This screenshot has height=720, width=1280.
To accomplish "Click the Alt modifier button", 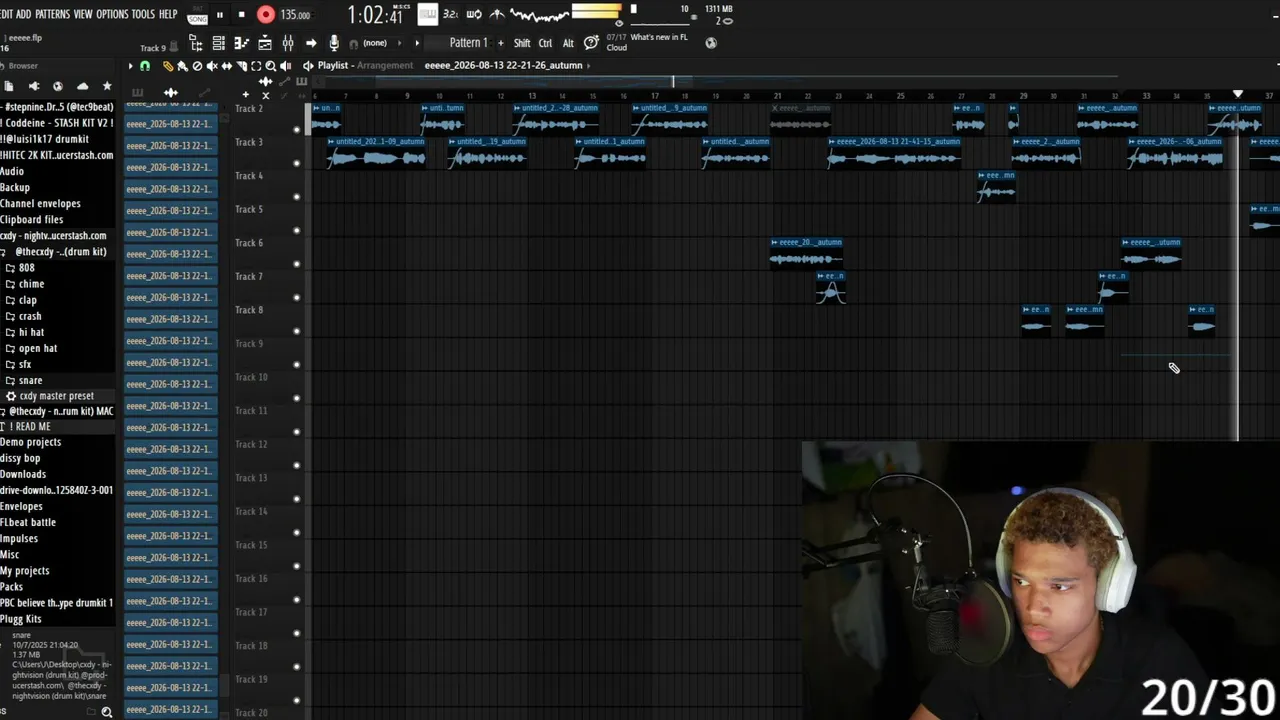I will tap(568, 43).
